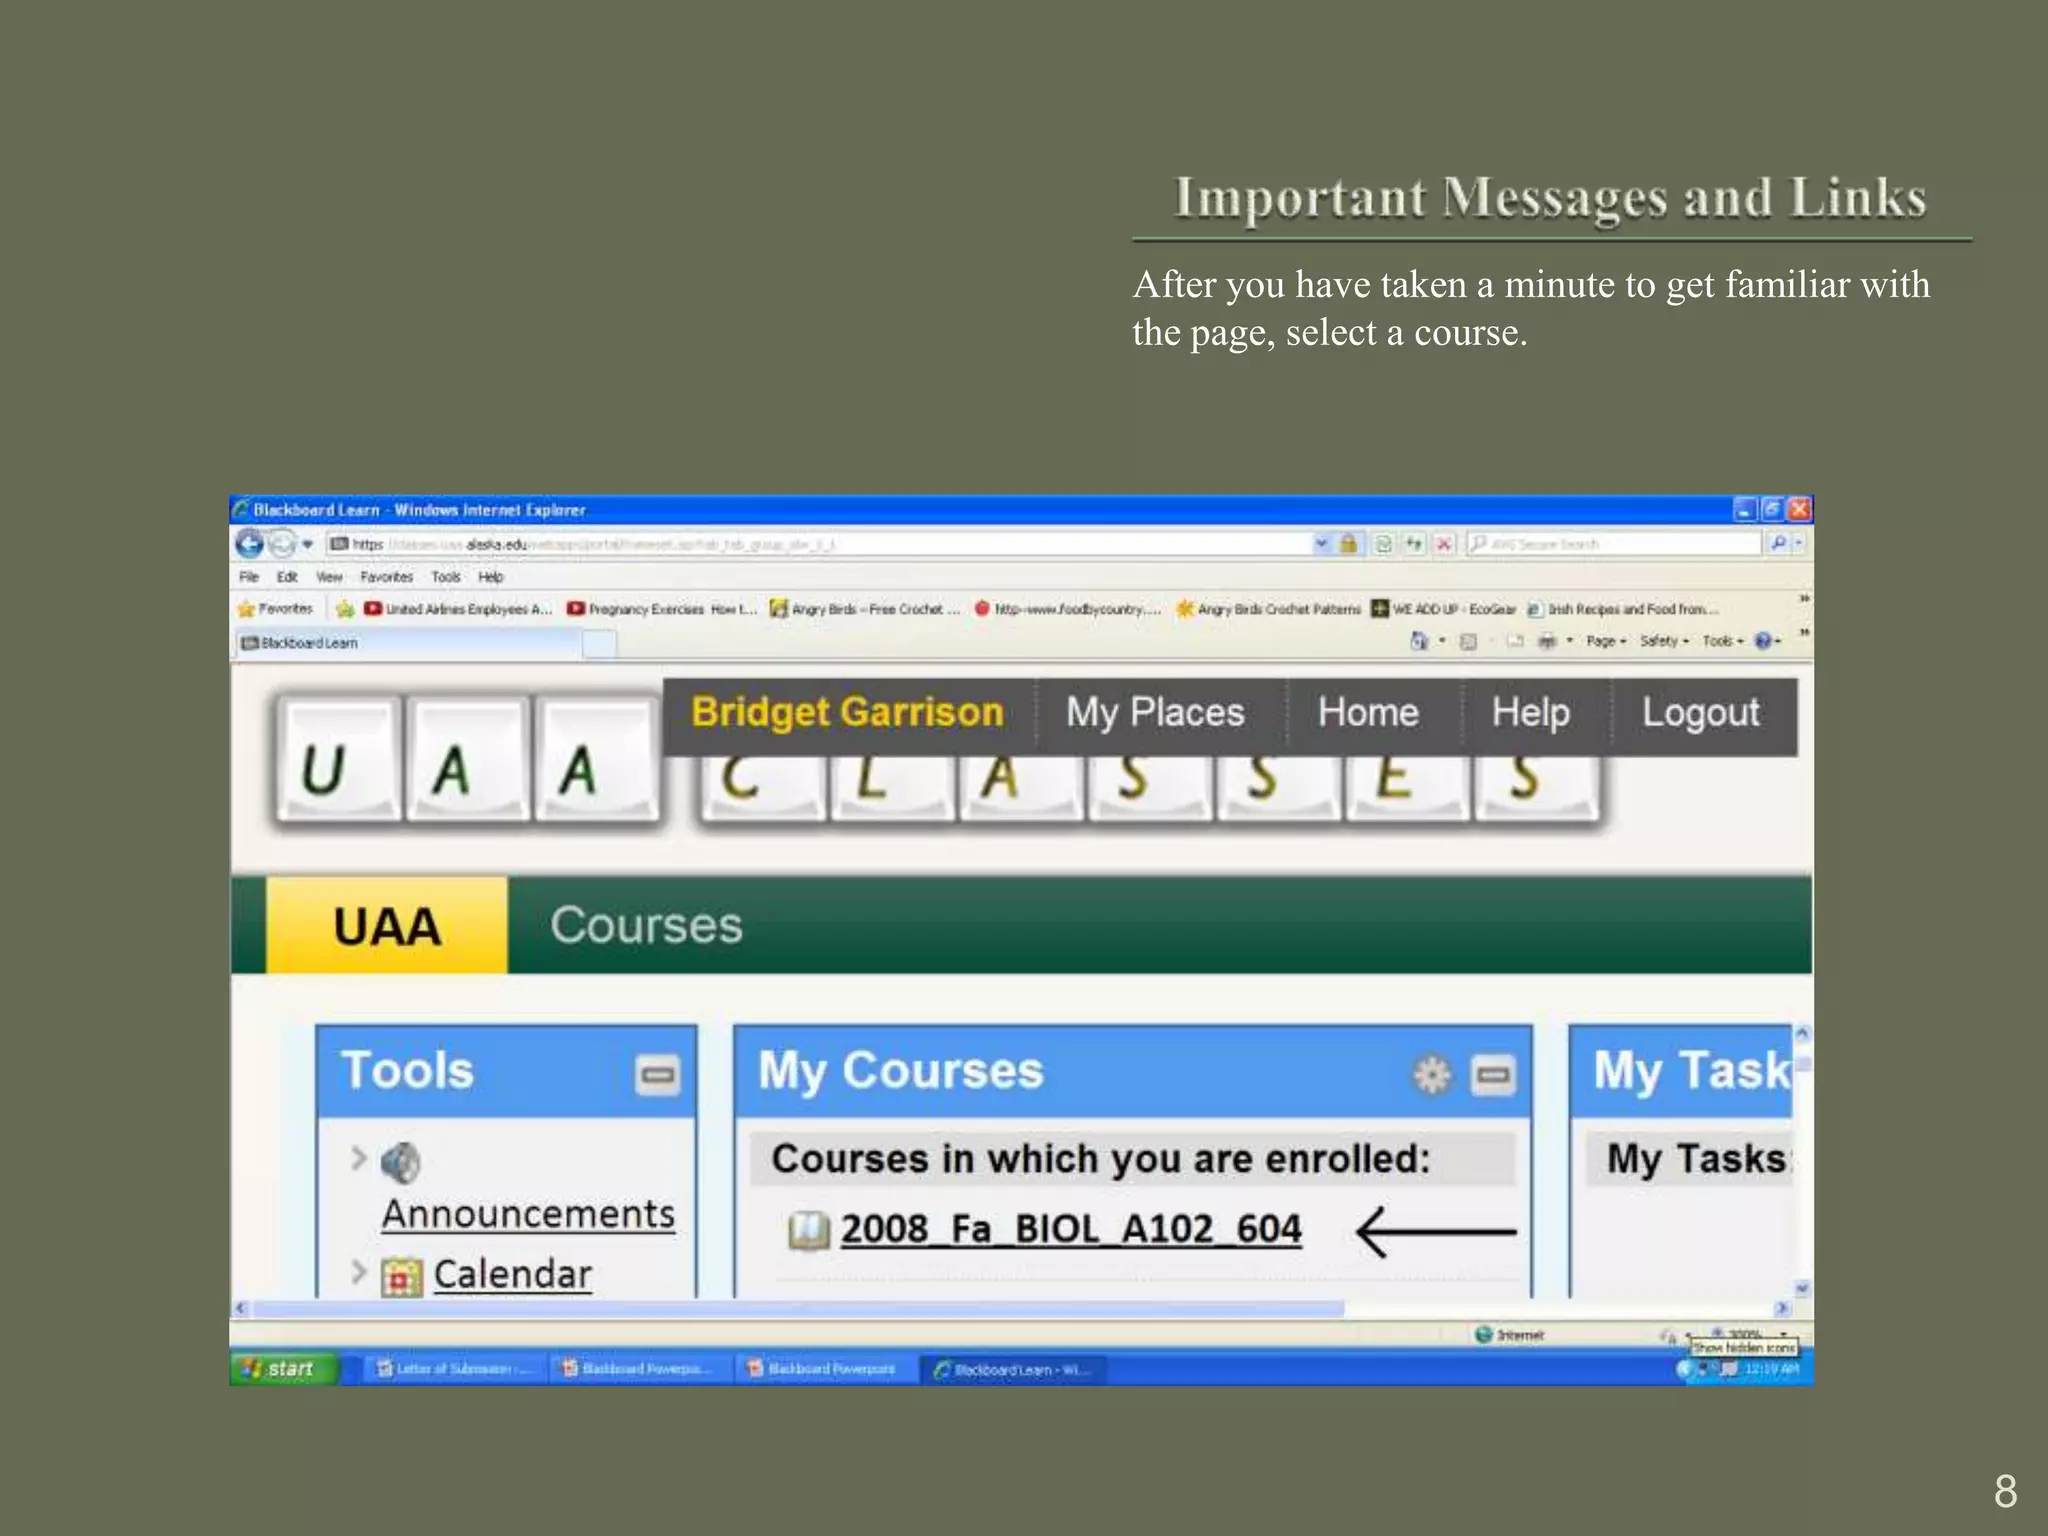
Task: Click the search magnifier button
Action: click(1777, 544)
